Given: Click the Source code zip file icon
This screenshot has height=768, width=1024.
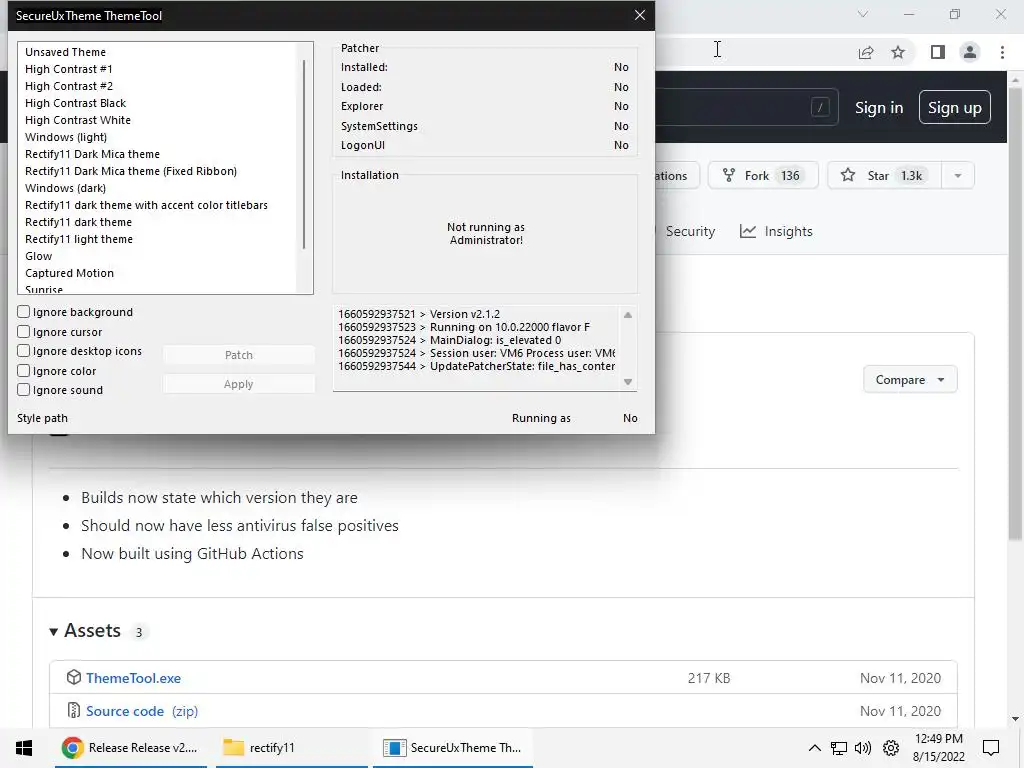Looking at the screenshot, I should (x=74, y=711).
